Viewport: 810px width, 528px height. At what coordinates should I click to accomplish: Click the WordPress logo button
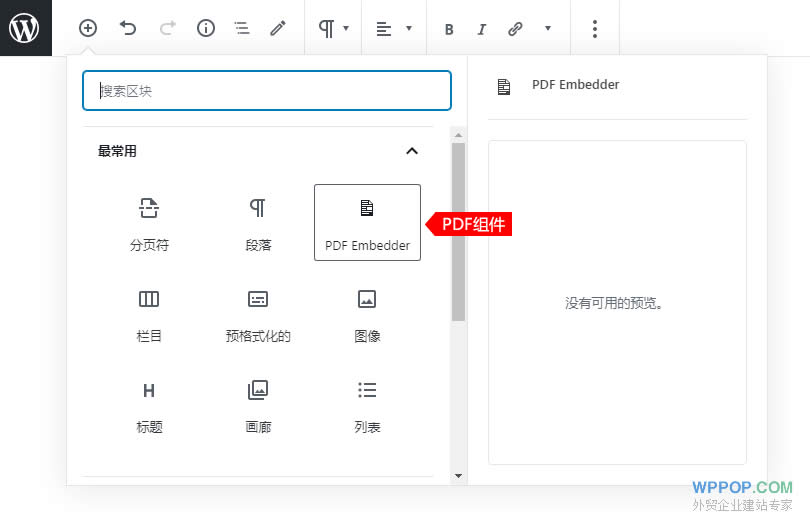(x=25, y=28)
